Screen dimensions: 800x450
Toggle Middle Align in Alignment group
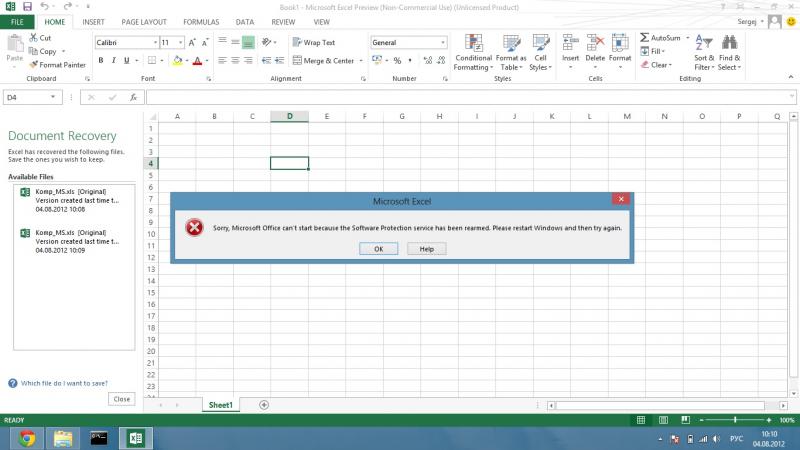235,42
